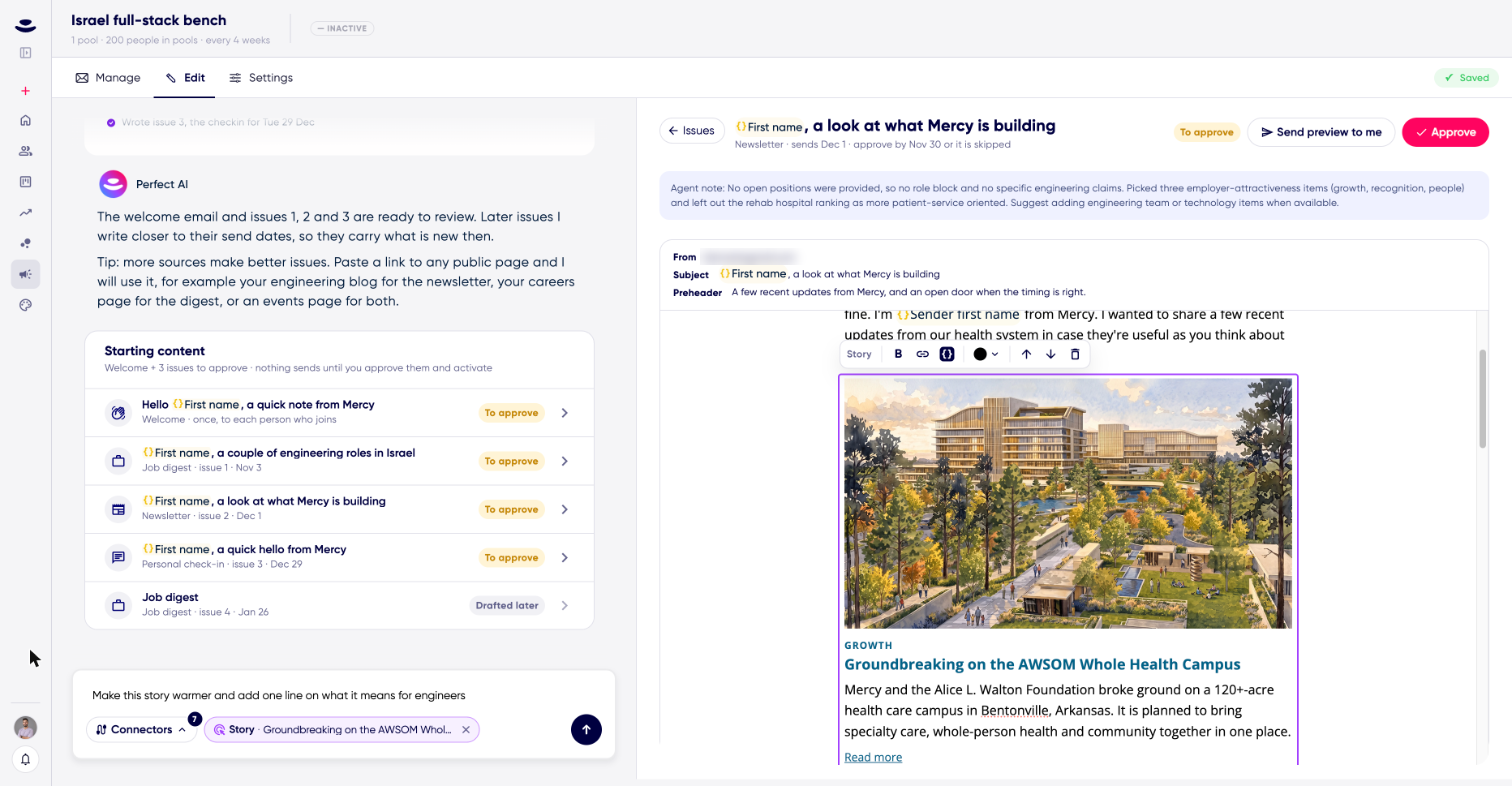Click the INACTIVE status badge
This screenshot has width=1512, height=786.
pyautogui.click(x=342, y=28)
